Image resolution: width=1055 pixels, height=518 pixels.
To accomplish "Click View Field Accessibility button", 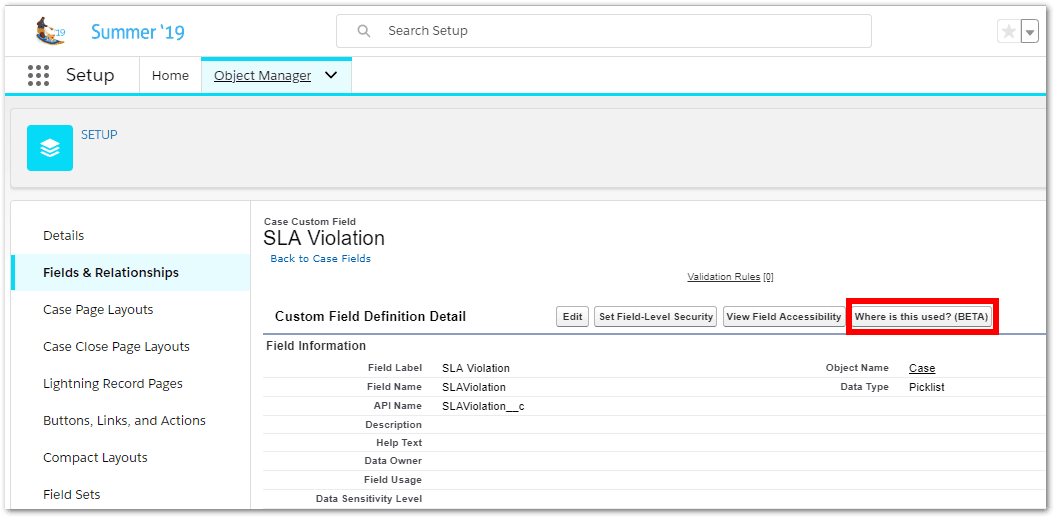I will (784, 317).
